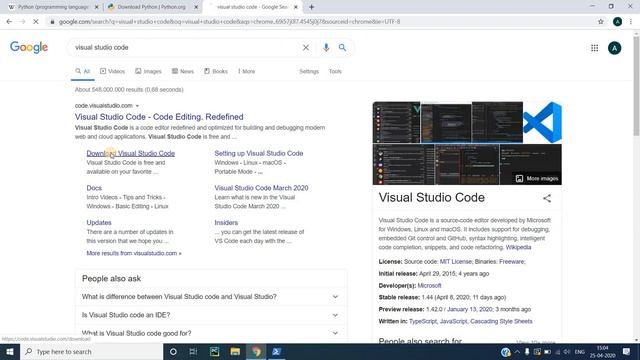Open the Wikipedia link in the description

click(x=518, y=247)
